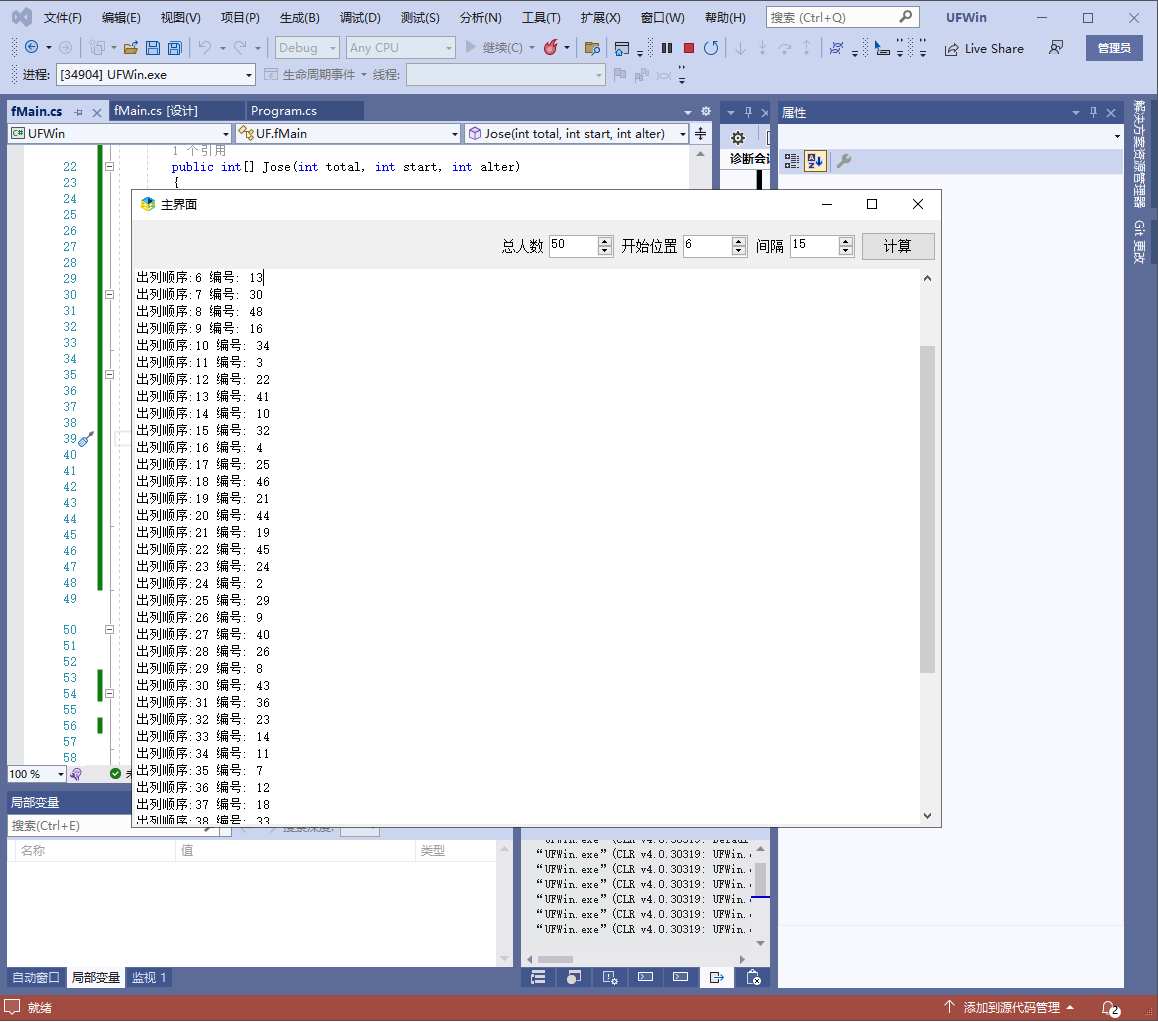The width and height of the screenshot is (1158, 1022).
Task: Click the IntelliCode icon beside zoom level
Action: [x=76, y=774]
